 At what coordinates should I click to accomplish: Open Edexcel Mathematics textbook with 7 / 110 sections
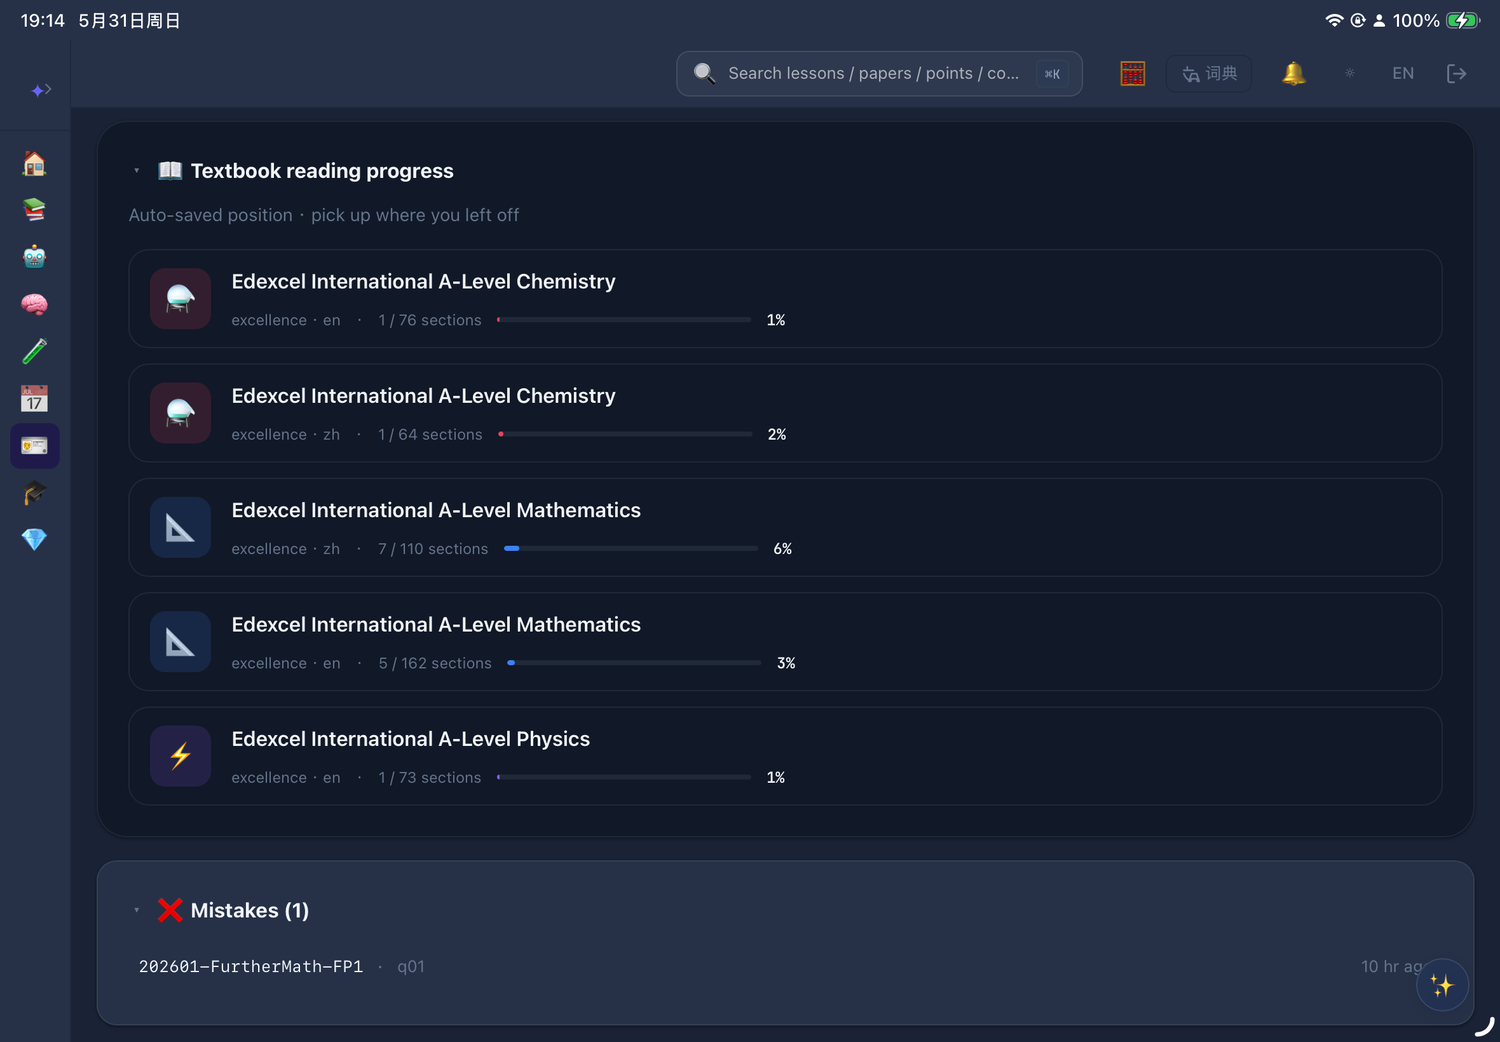point(785,527)
